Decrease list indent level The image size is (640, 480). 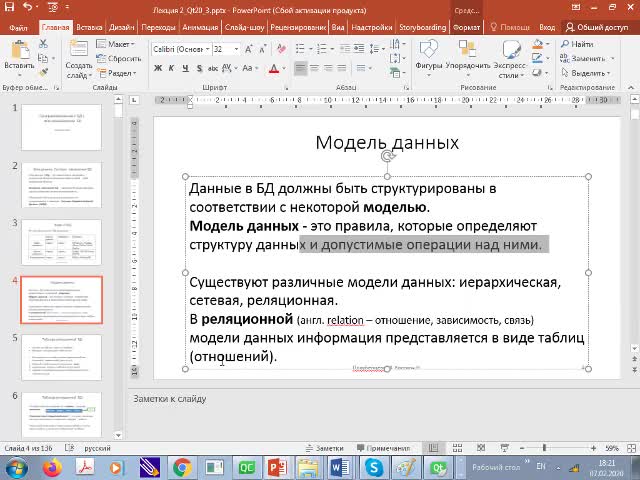(x=345, y=49)
